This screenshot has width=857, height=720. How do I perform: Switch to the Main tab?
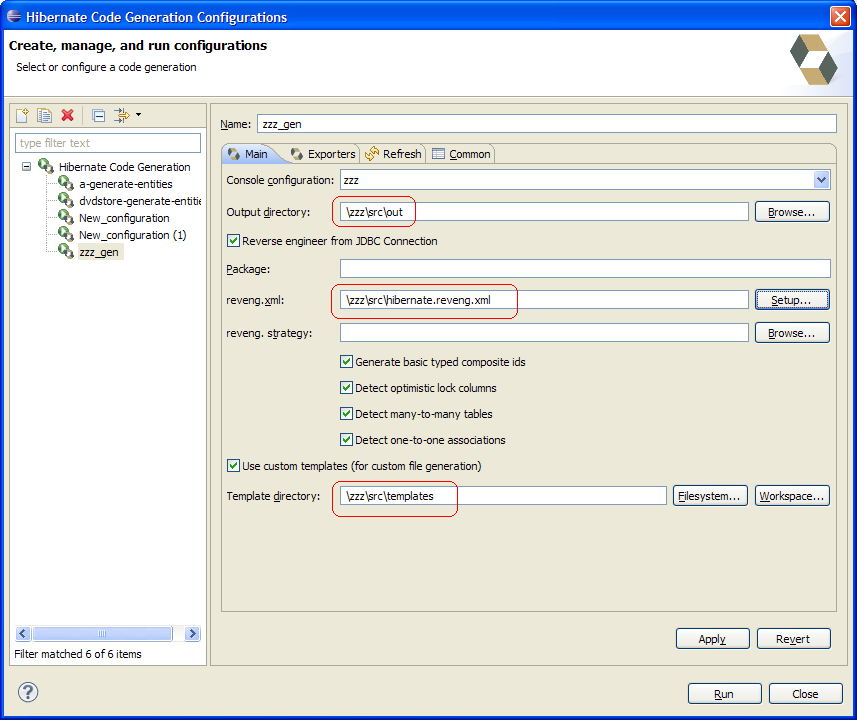click(x=249, y=154)
